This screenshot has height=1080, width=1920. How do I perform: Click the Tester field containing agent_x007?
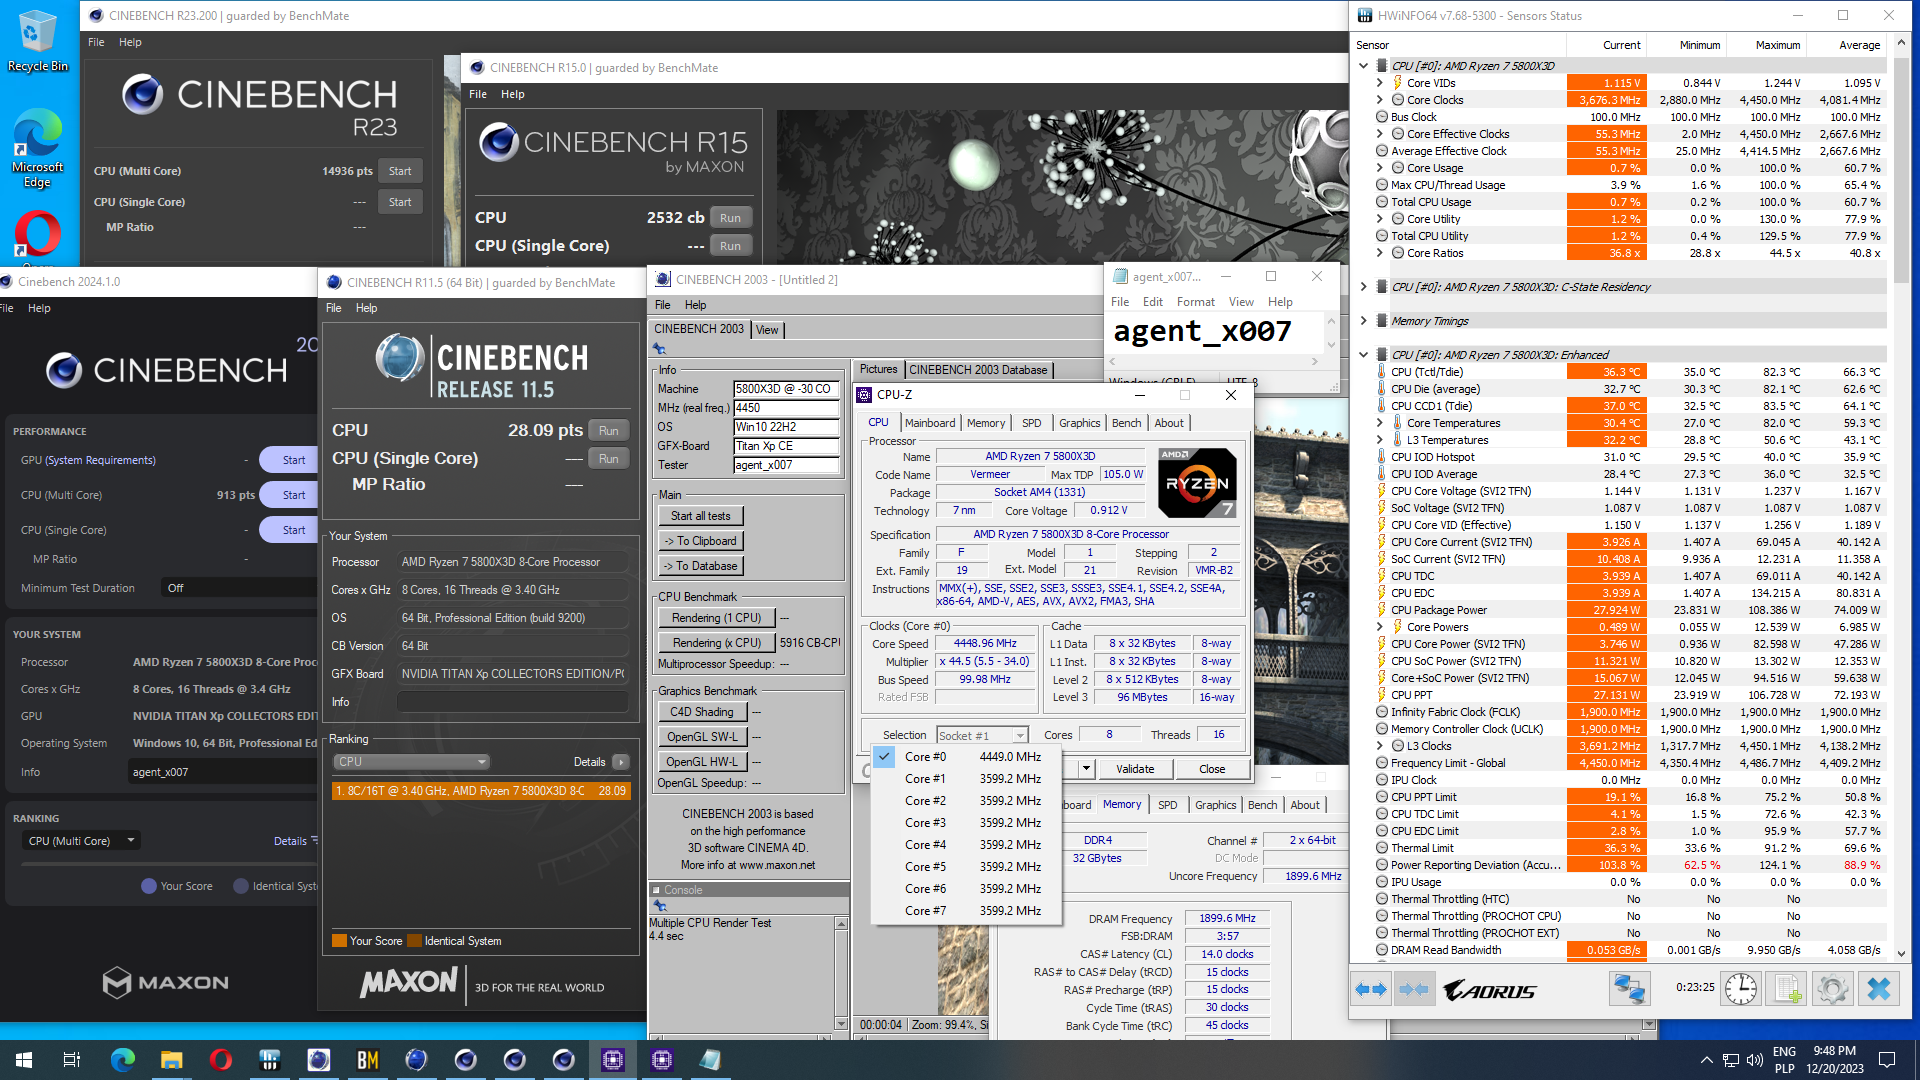point(786,465)
